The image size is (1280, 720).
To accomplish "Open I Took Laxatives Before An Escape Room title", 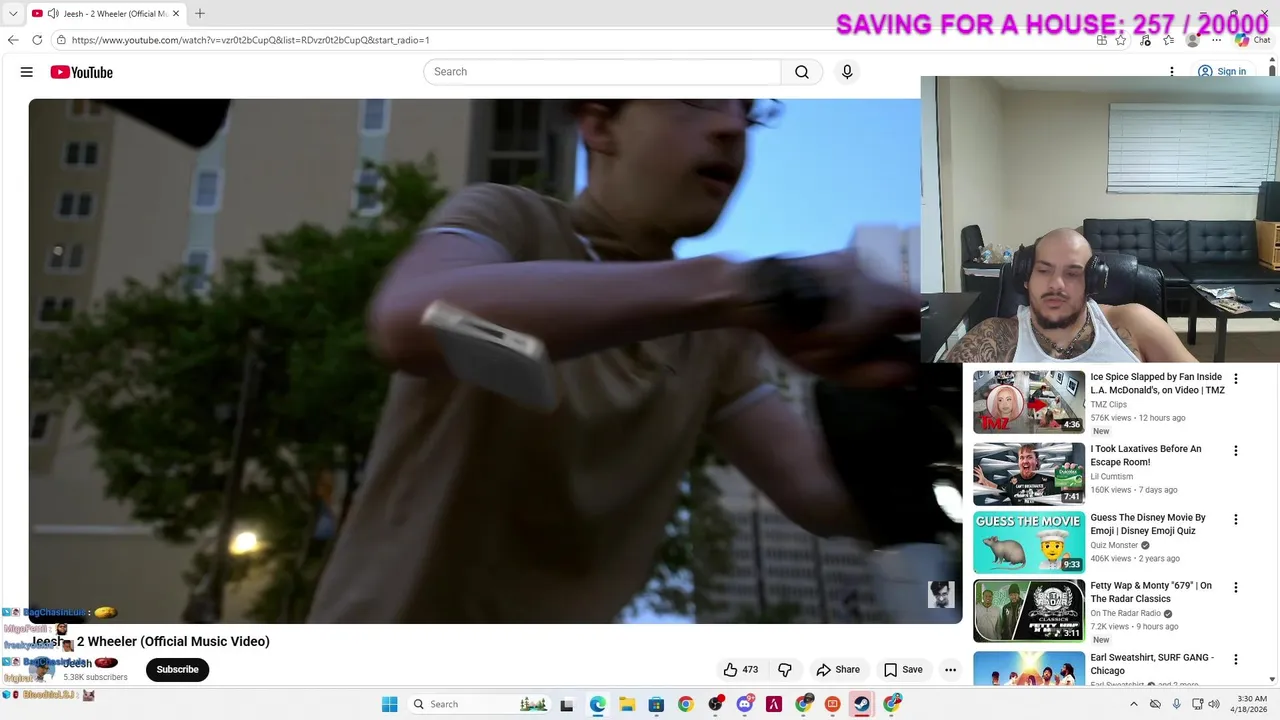I will tap(1146, 455).
